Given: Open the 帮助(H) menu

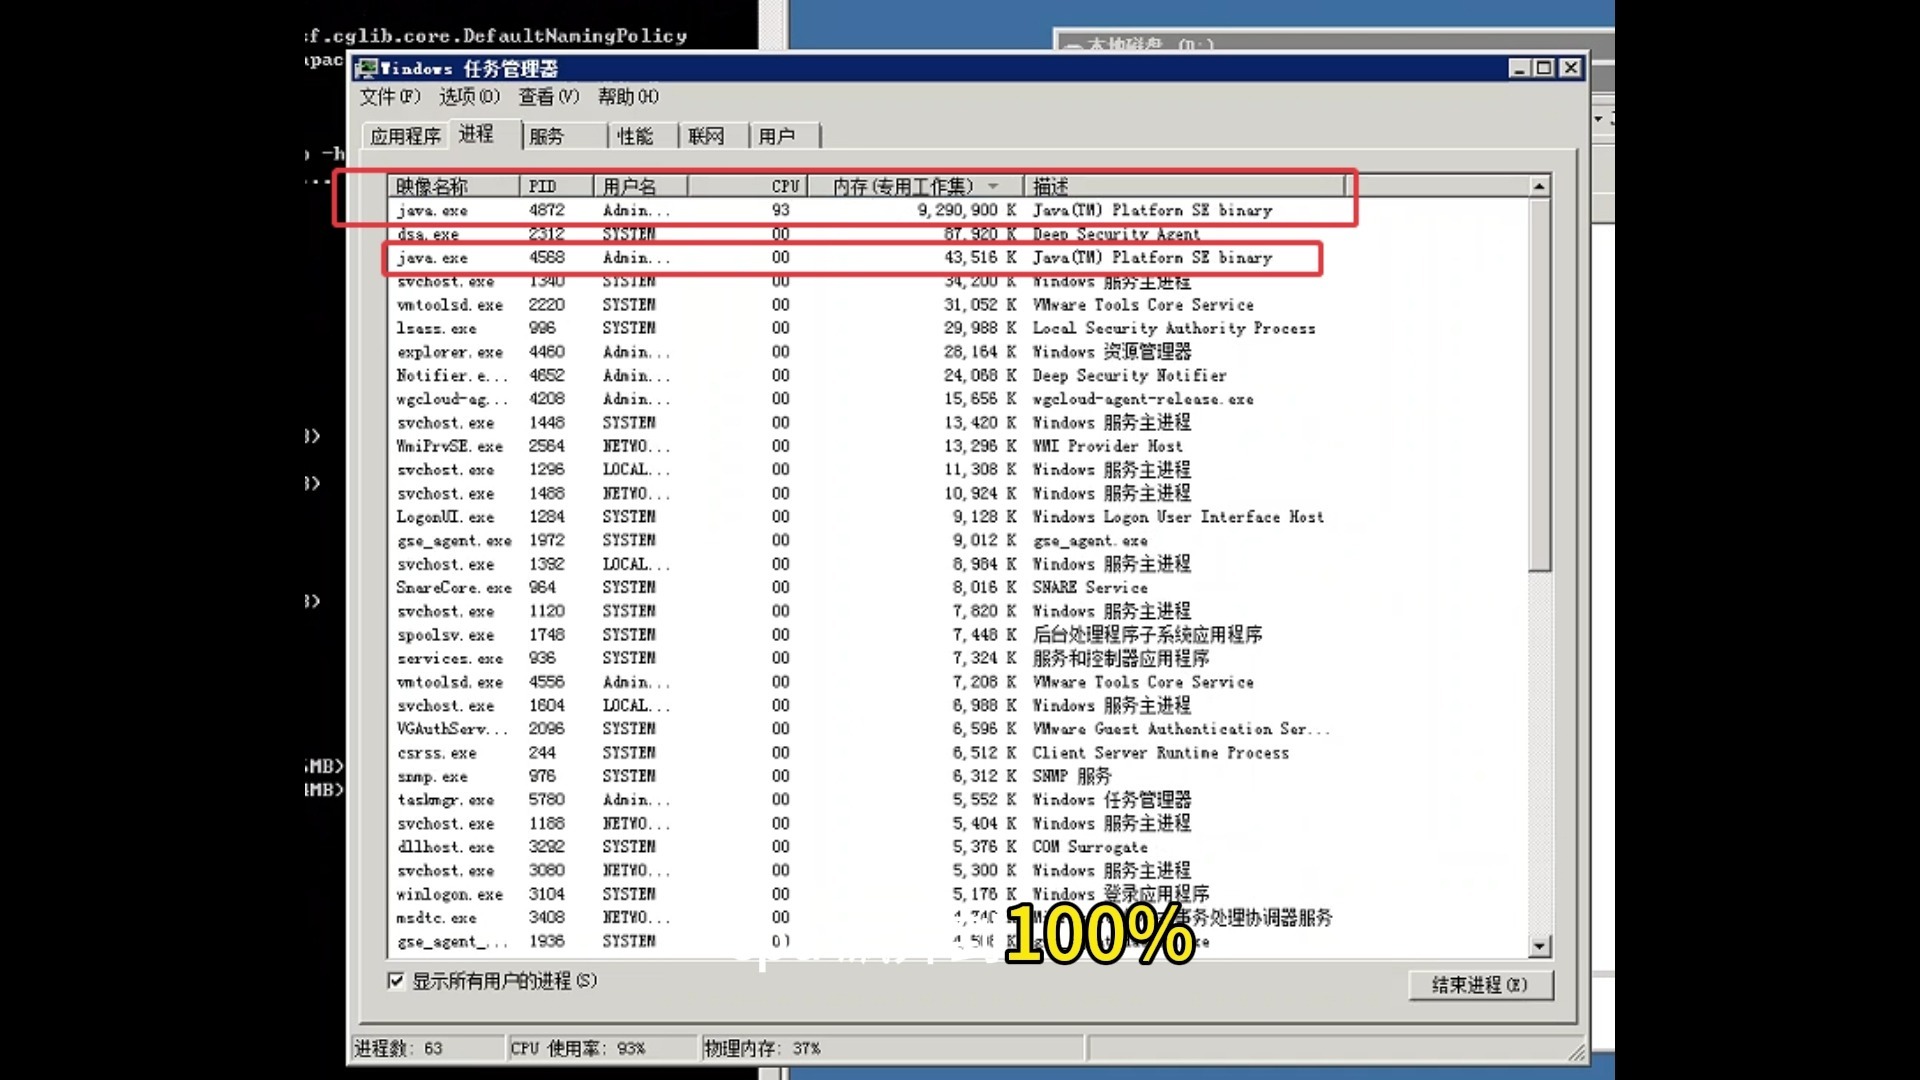Looking at the screenshot, I should coord(628,97).
